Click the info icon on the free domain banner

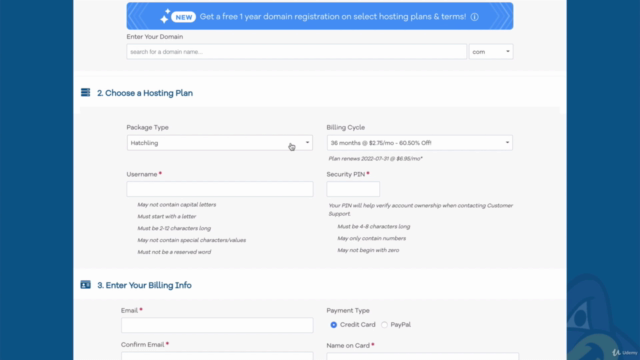(474, 17)
